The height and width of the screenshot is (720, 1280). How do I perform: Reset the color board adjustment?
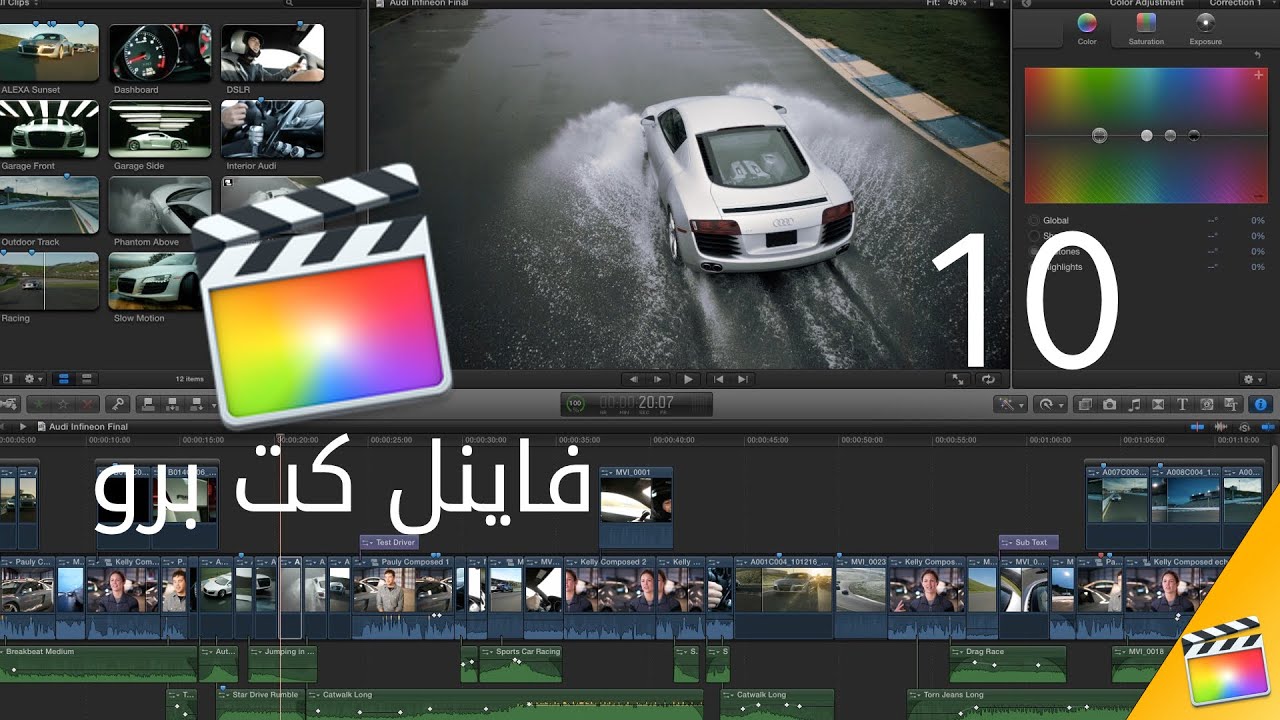point(1257,55)
